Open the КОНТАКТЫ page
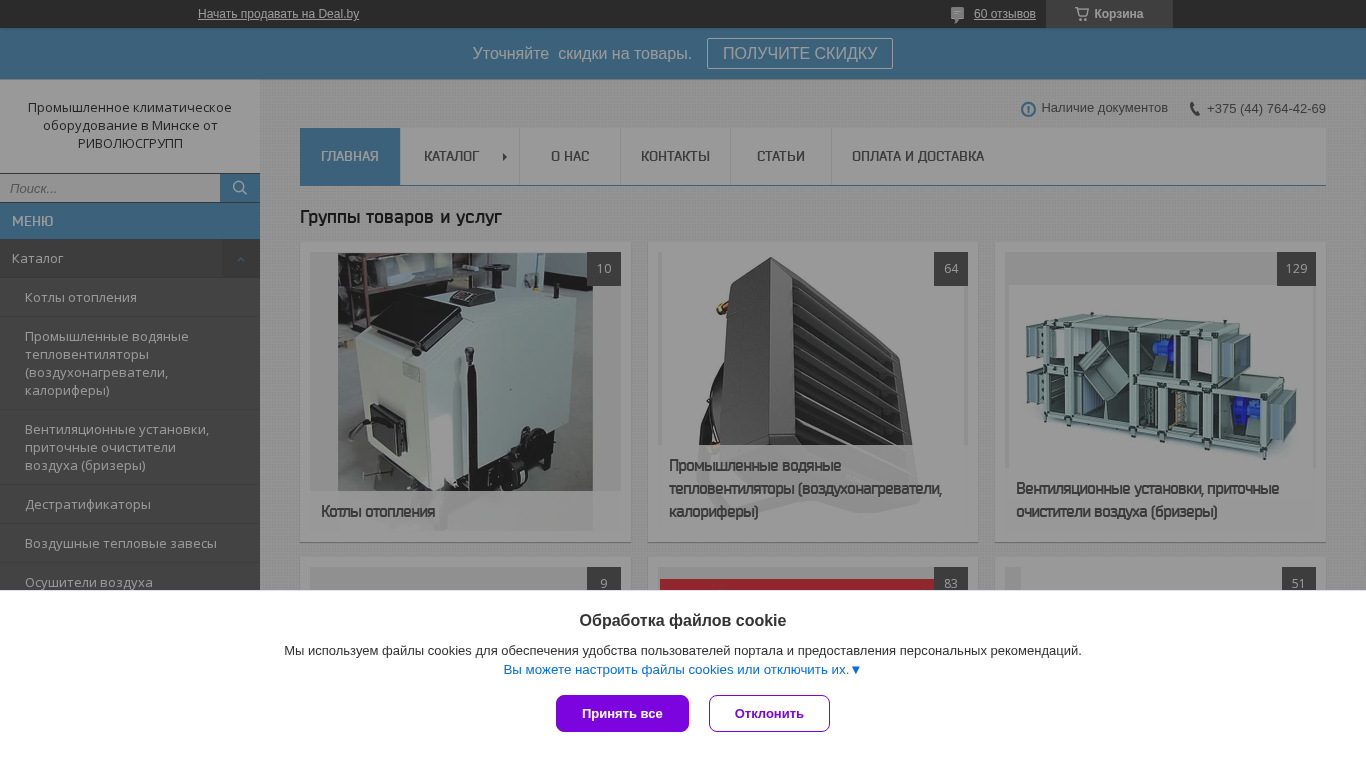This screenshot has width=1366, height=768. pyautogui.click(x=675, y=157)
